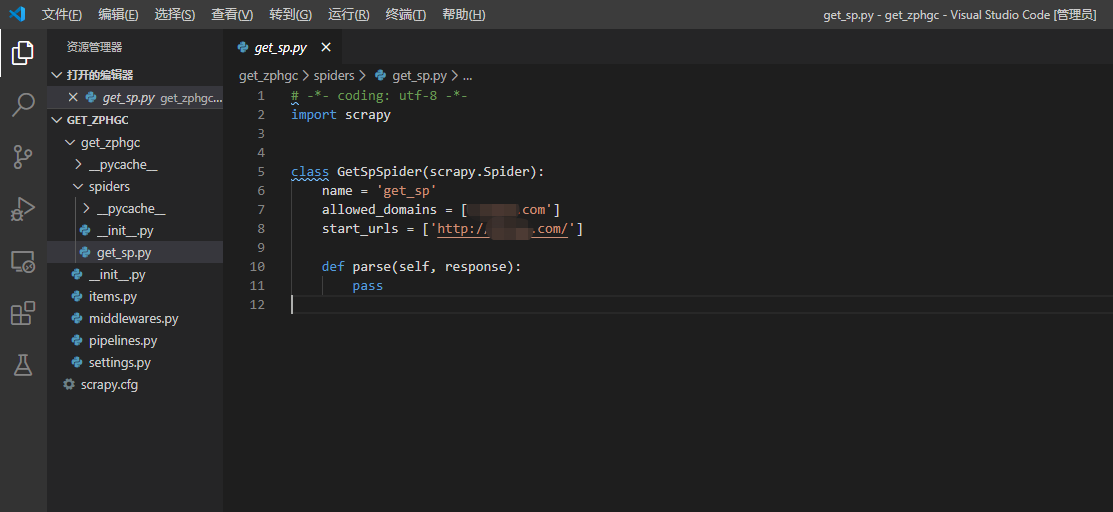Open middlewares.py file
The width and height of the screenshot is (1113, 512).
[x=133, y=318]
